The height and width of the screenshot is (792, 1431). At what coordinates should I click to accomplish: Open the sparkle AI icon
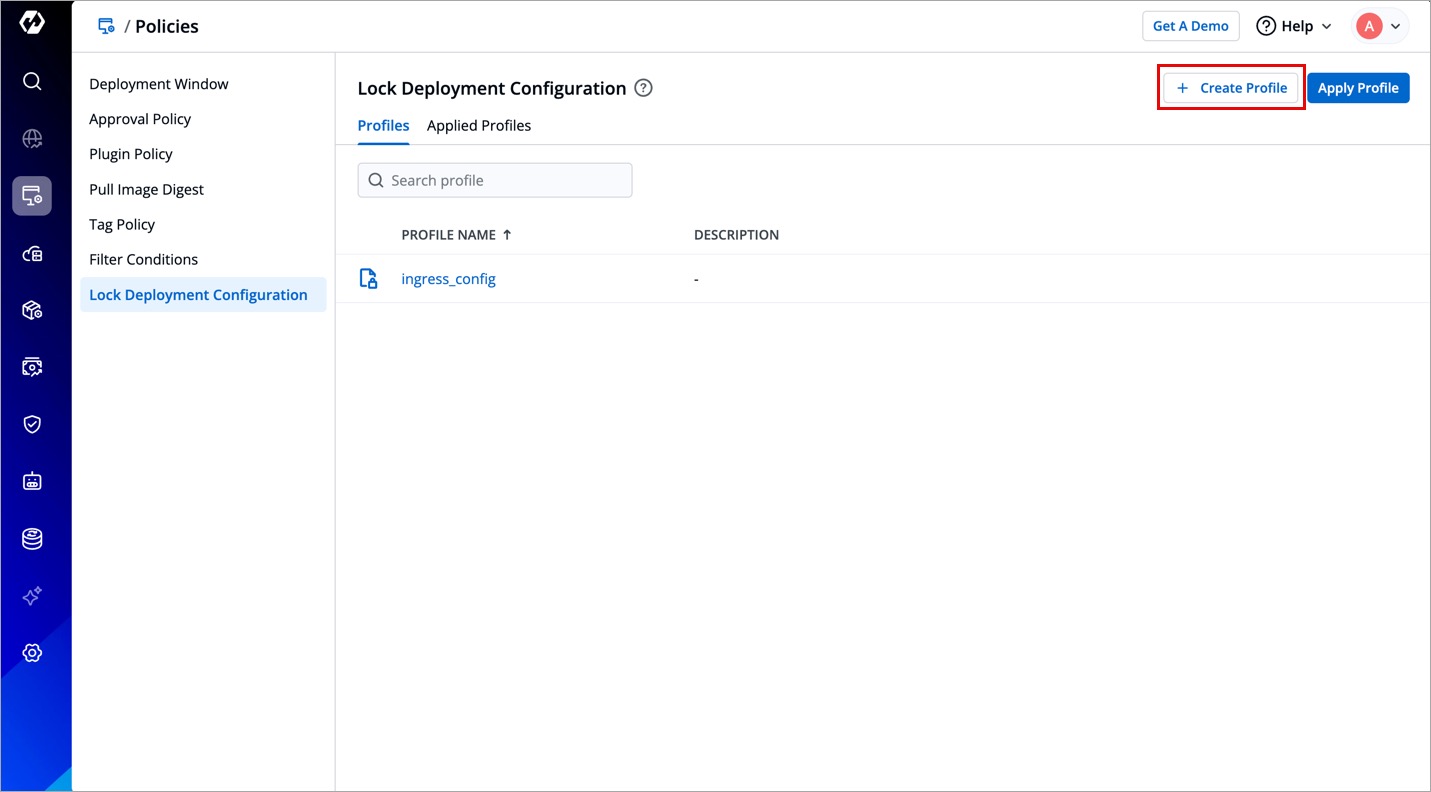point(32,596)
